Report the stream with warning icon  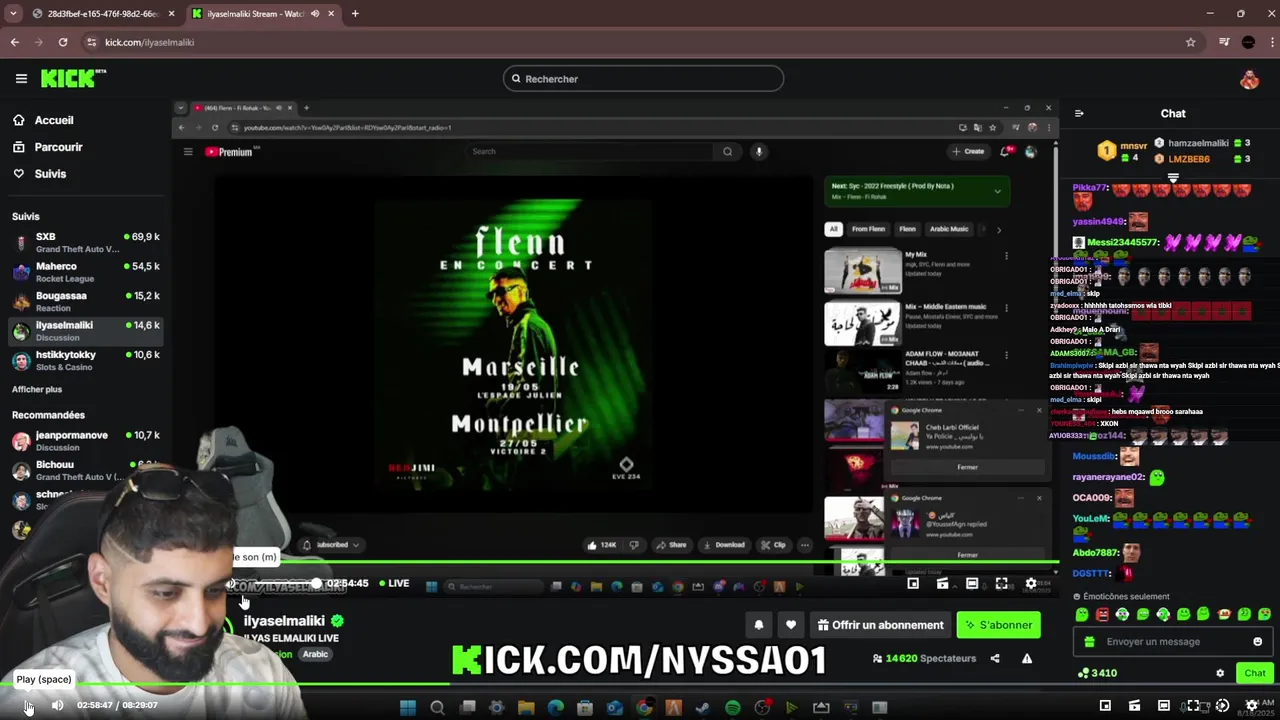pyautogui.click(x=1027, y=658)
